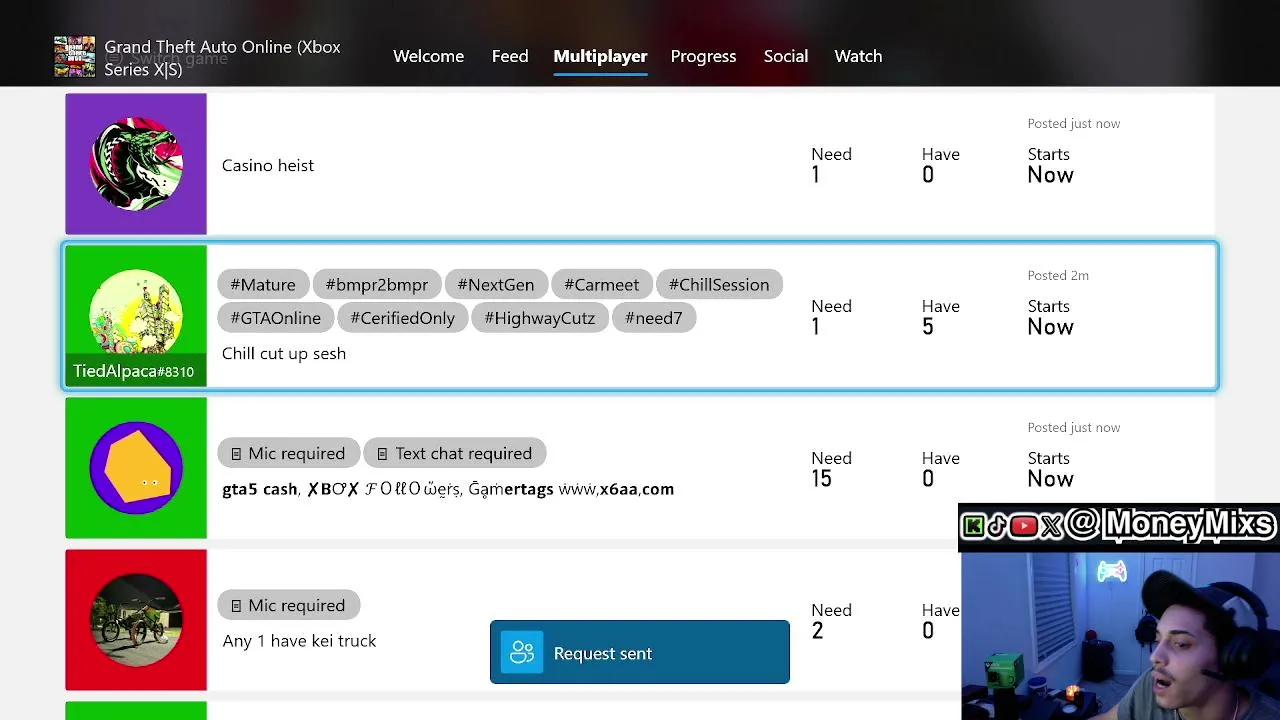
Task: Open the bike gamerpic on red post
Action: pos(136,620)
